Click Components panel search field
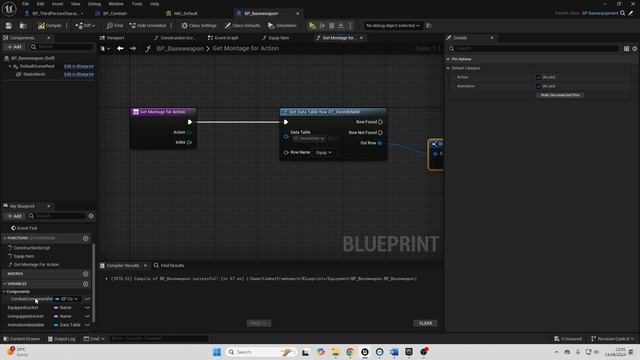640x360 pixels. pyautogui.click(x=62, y=47)
